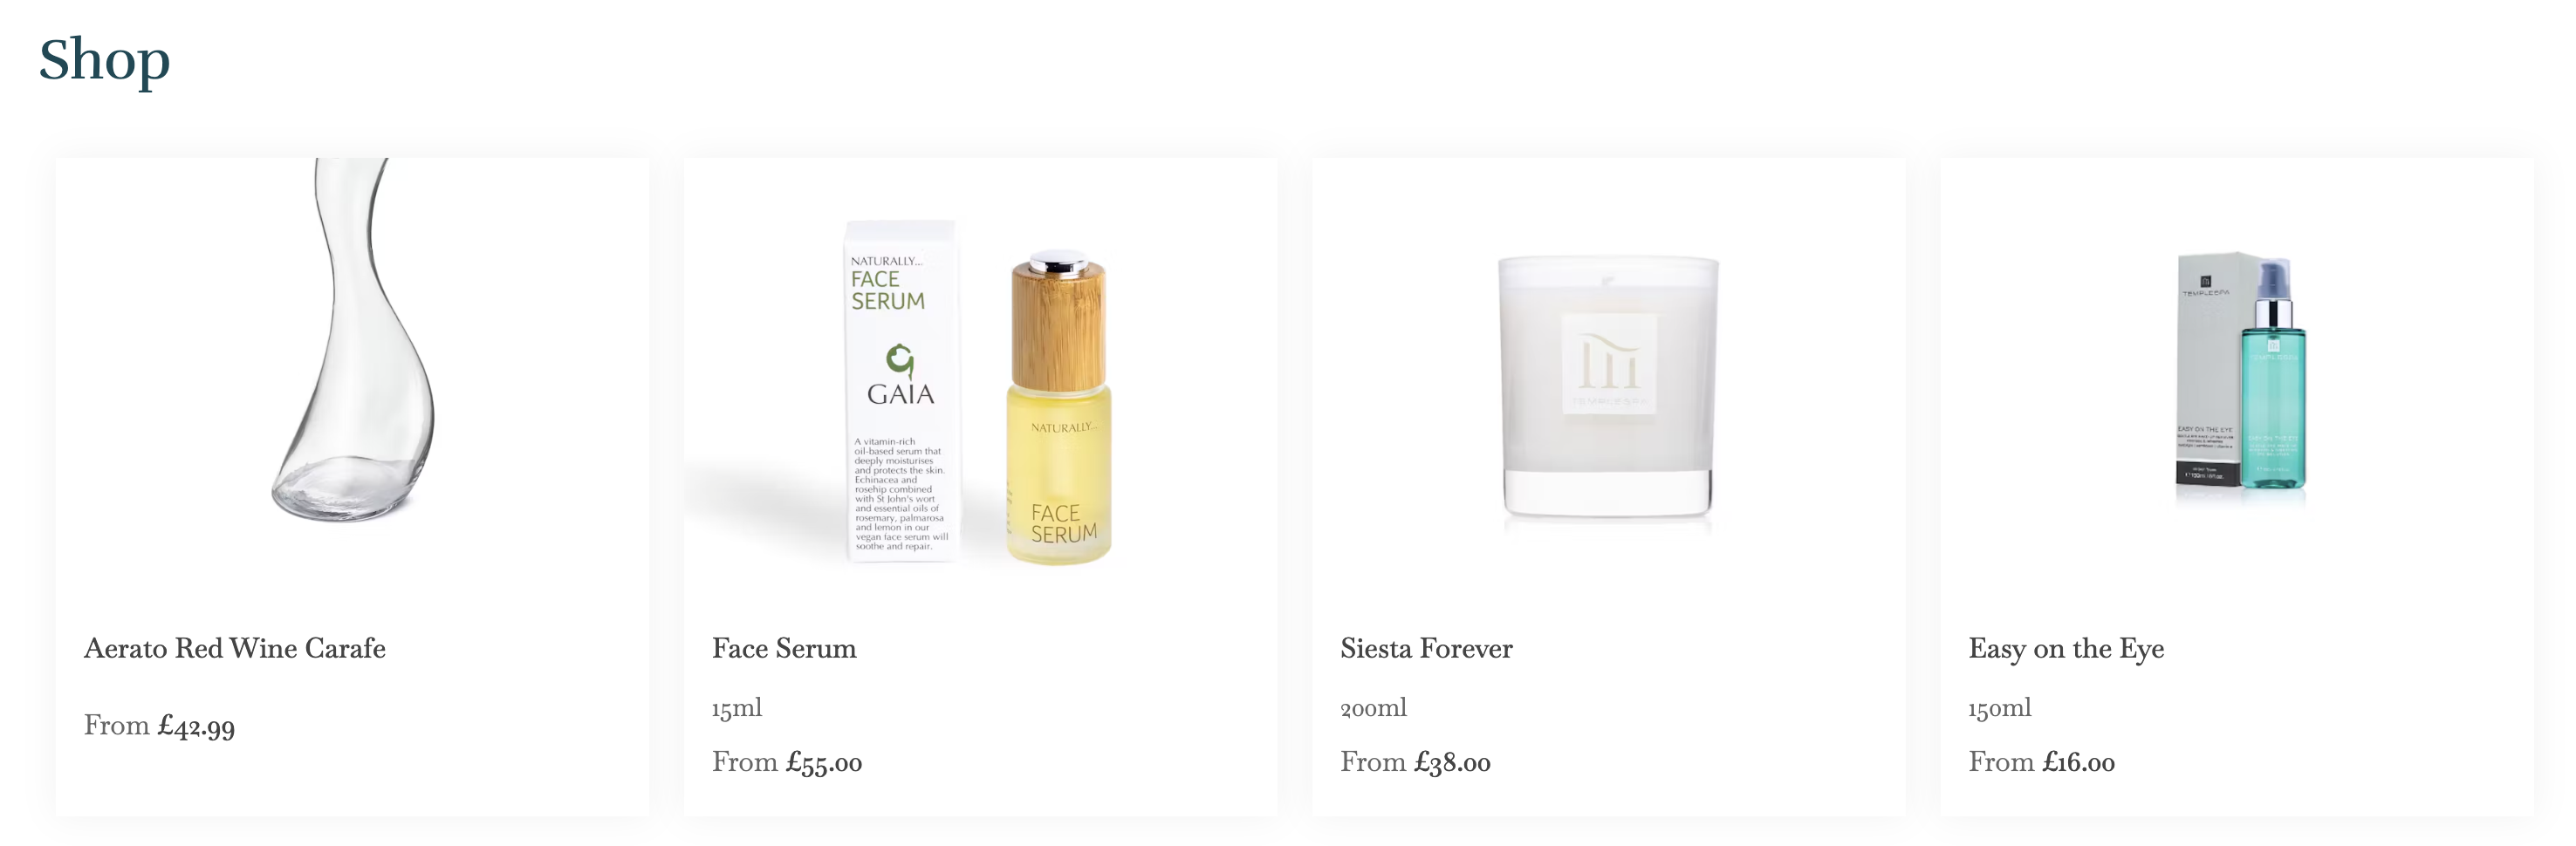Open the Siesta Forever product title

coord(1426,649)
